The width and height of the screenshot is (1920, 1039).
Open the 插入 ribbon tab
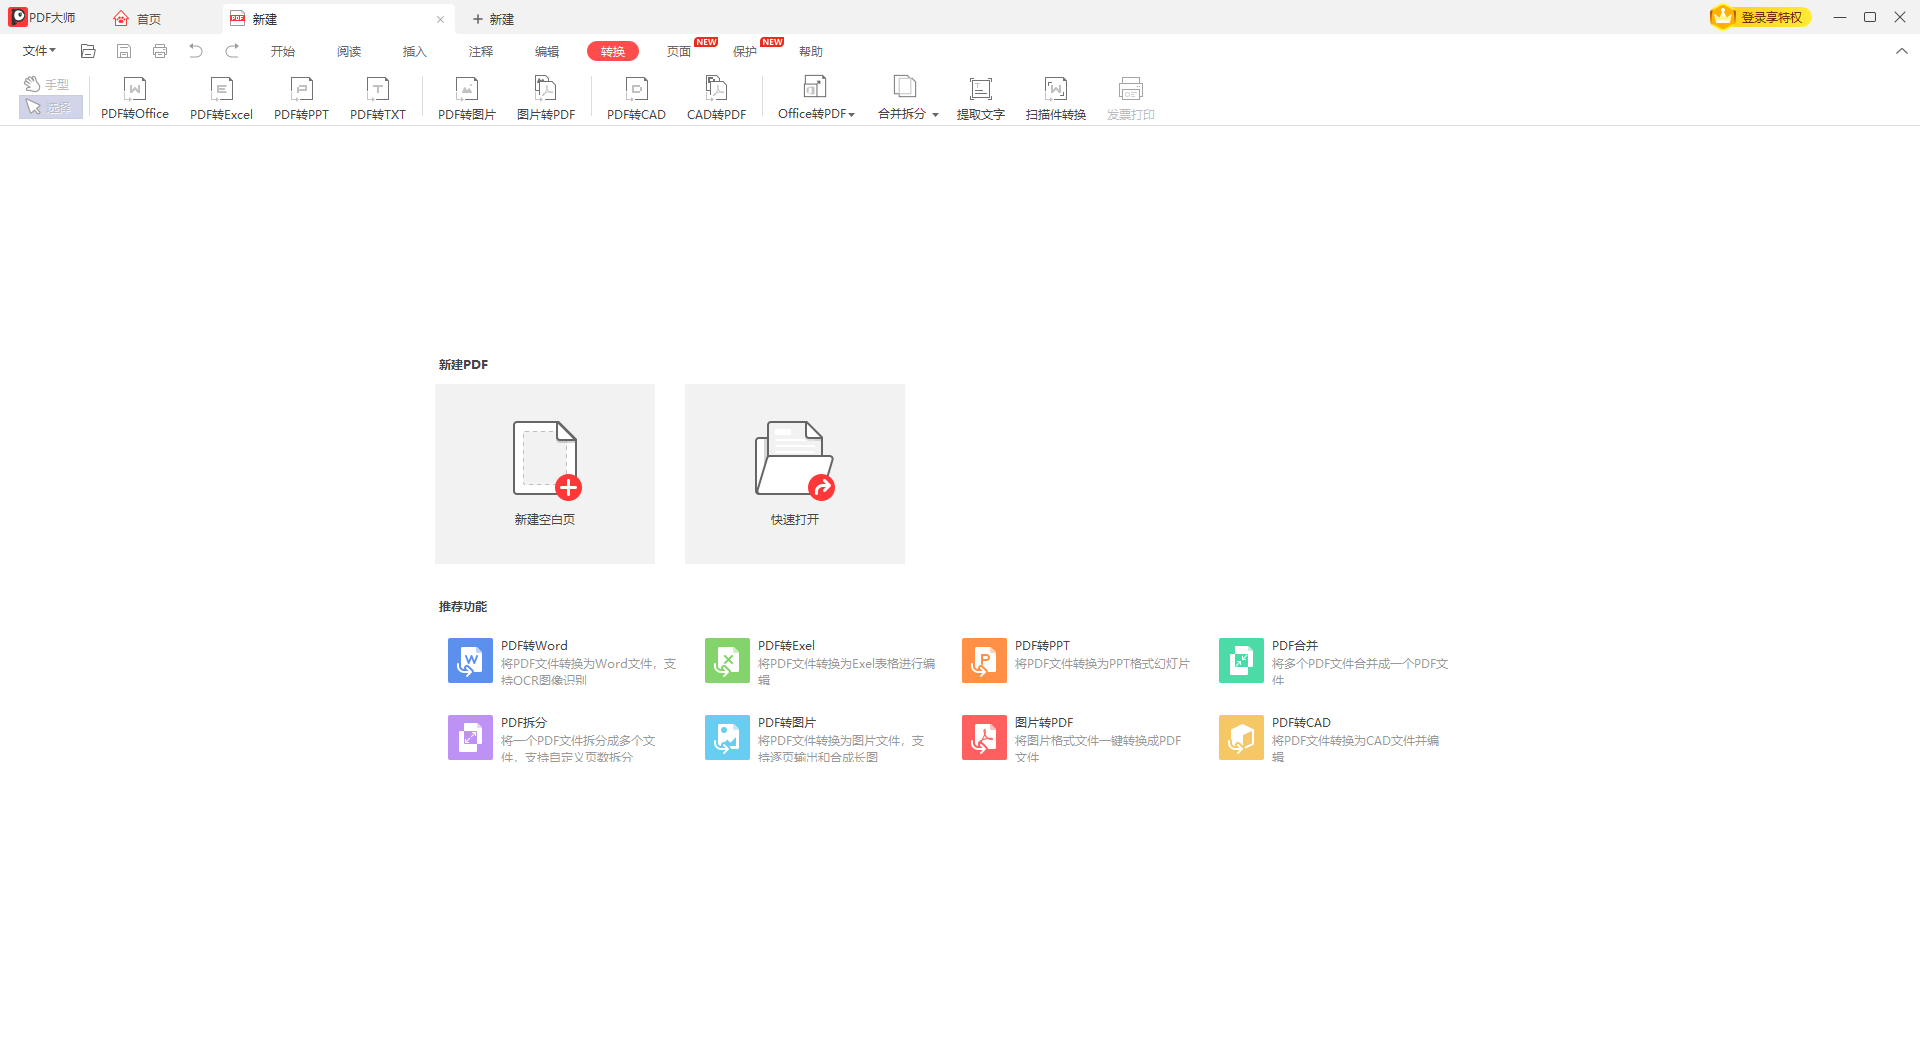tap(415, 51)
